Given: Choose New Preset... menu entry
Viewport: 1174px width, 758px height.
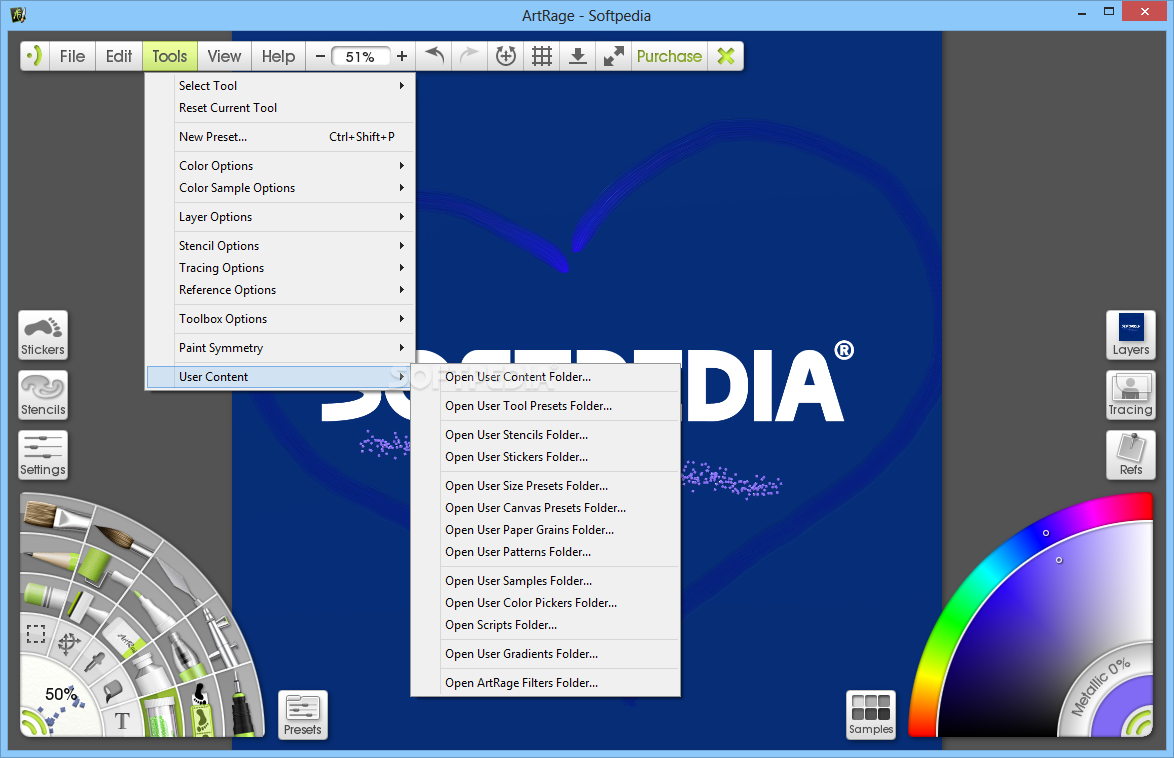Looking at the screenshot, I should (280, 137).
